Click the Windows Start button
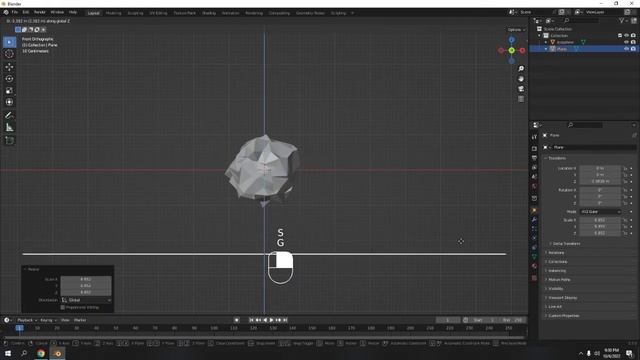This screenshot has height=360, width=640. 8,353
